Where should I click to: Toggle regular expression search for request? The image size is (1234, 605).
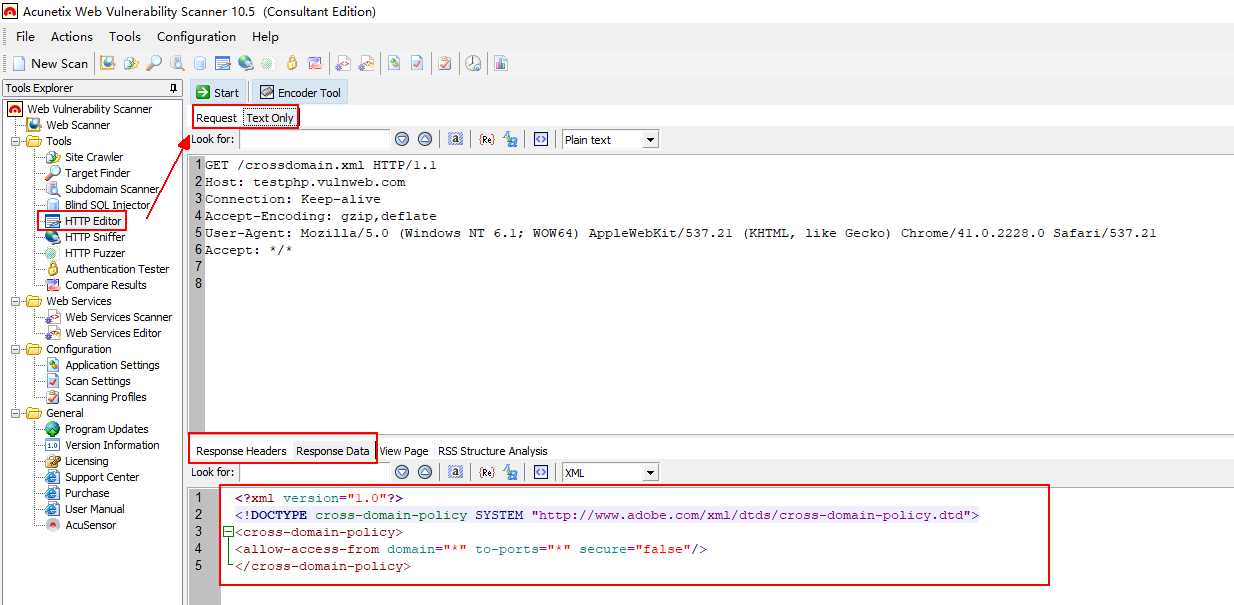487,140
